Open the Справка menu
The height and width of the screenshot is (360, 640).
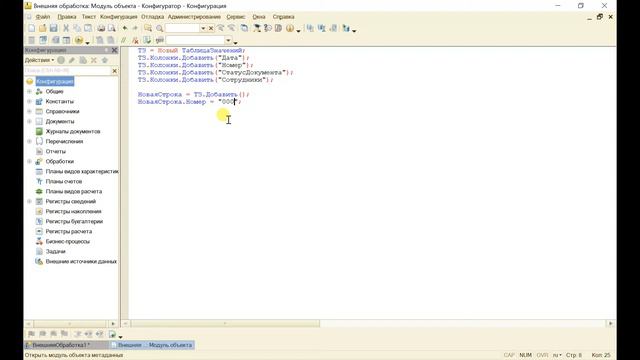pos(283,17)
